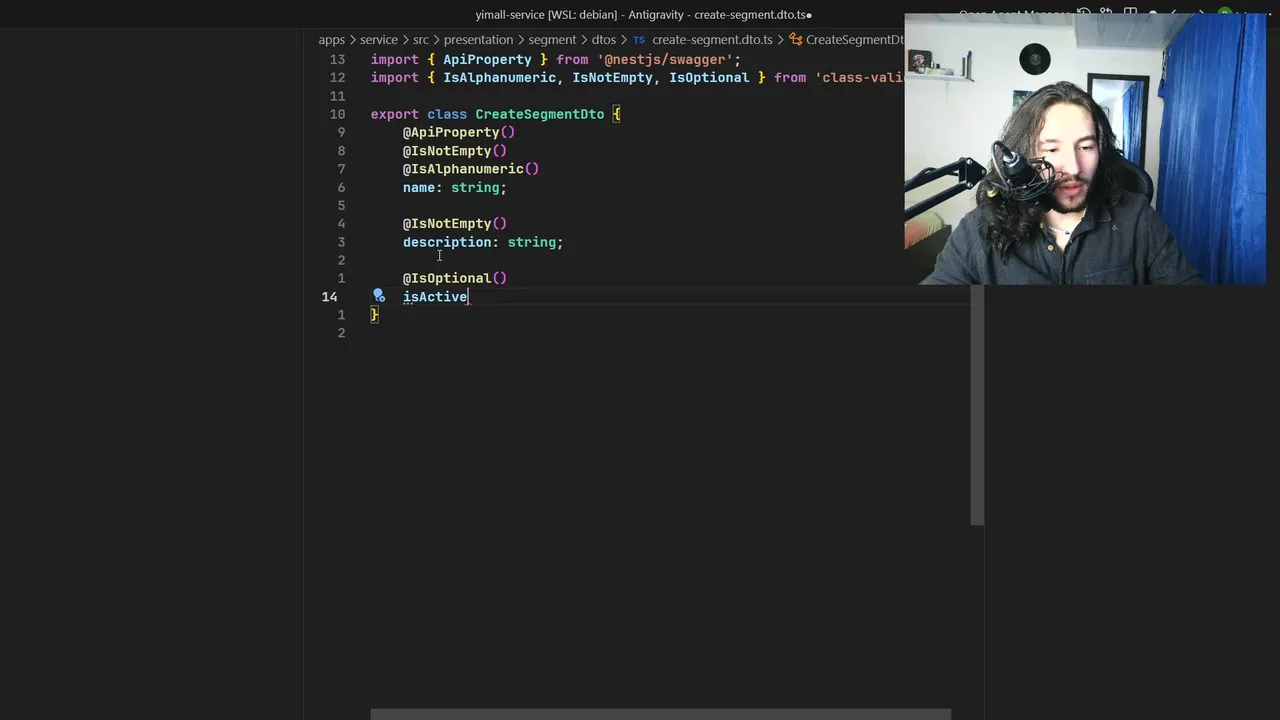Click the @IsOptional() decorator line

(455, 278)
